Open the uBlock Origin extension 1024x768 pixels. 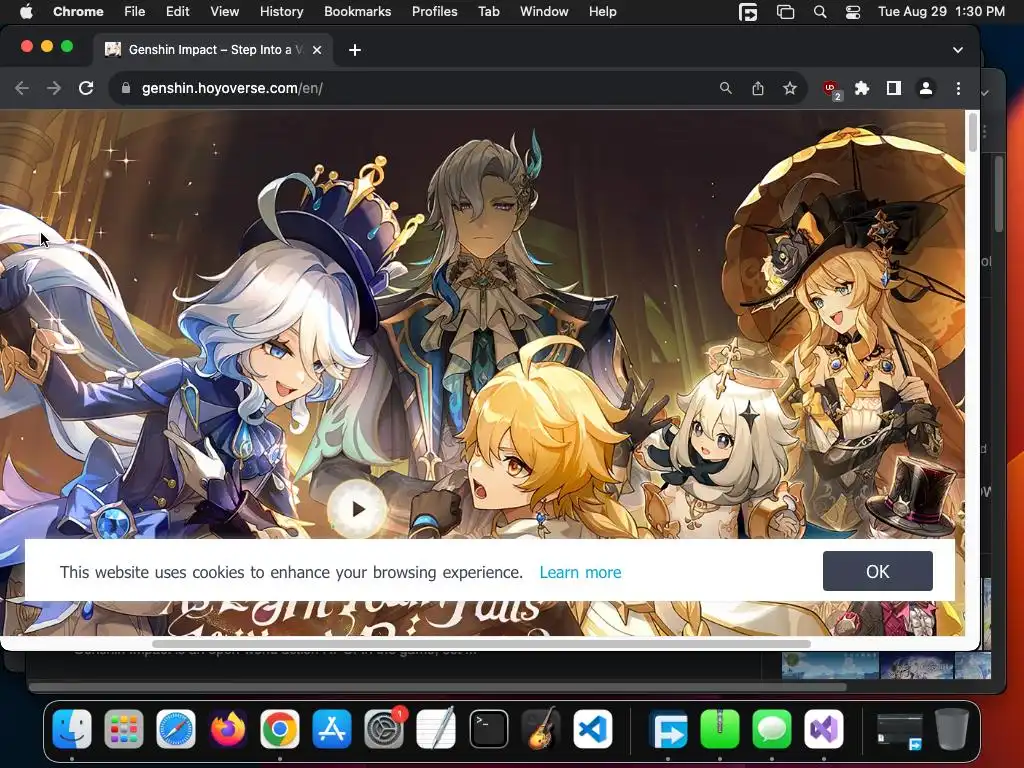coord(831,89)
